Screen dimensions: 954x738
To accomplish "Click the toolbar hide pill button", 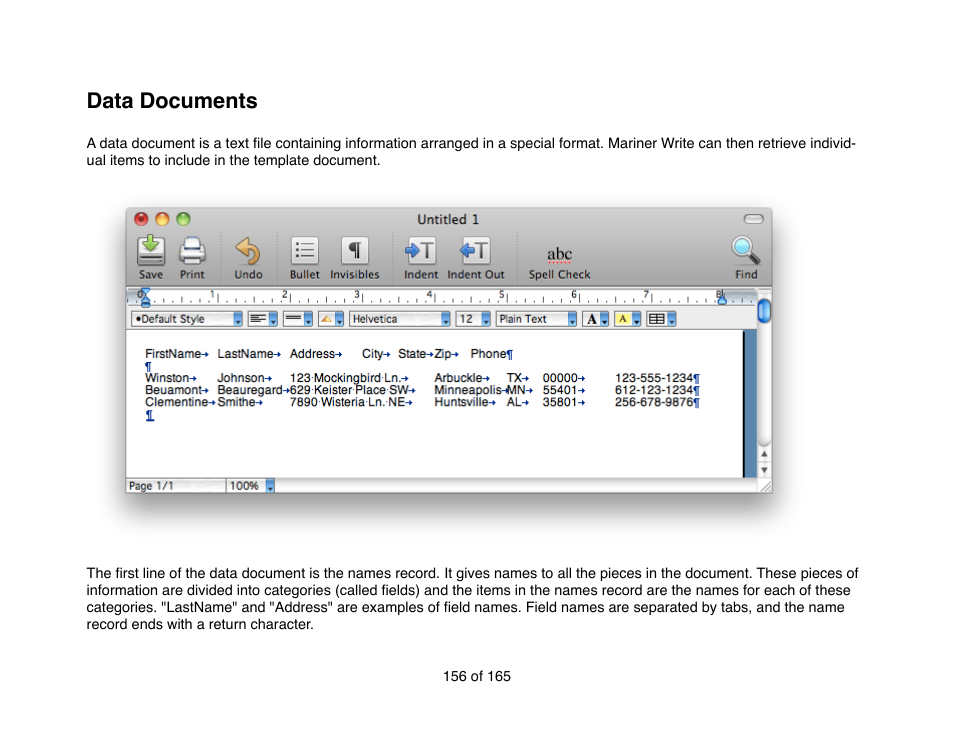I will click(753, 219).
